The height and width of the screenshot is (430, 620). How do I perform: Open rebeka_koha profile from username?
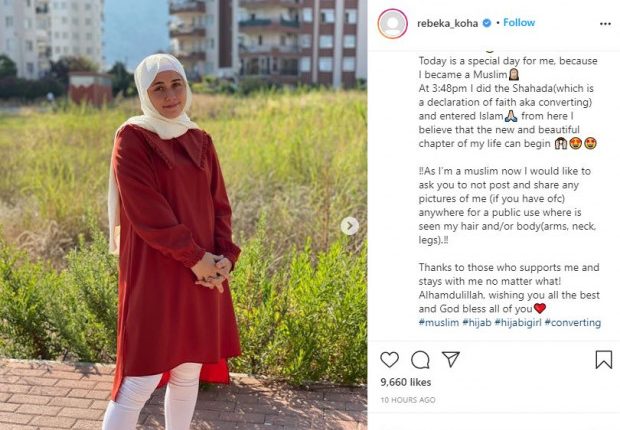pos(447,23)
